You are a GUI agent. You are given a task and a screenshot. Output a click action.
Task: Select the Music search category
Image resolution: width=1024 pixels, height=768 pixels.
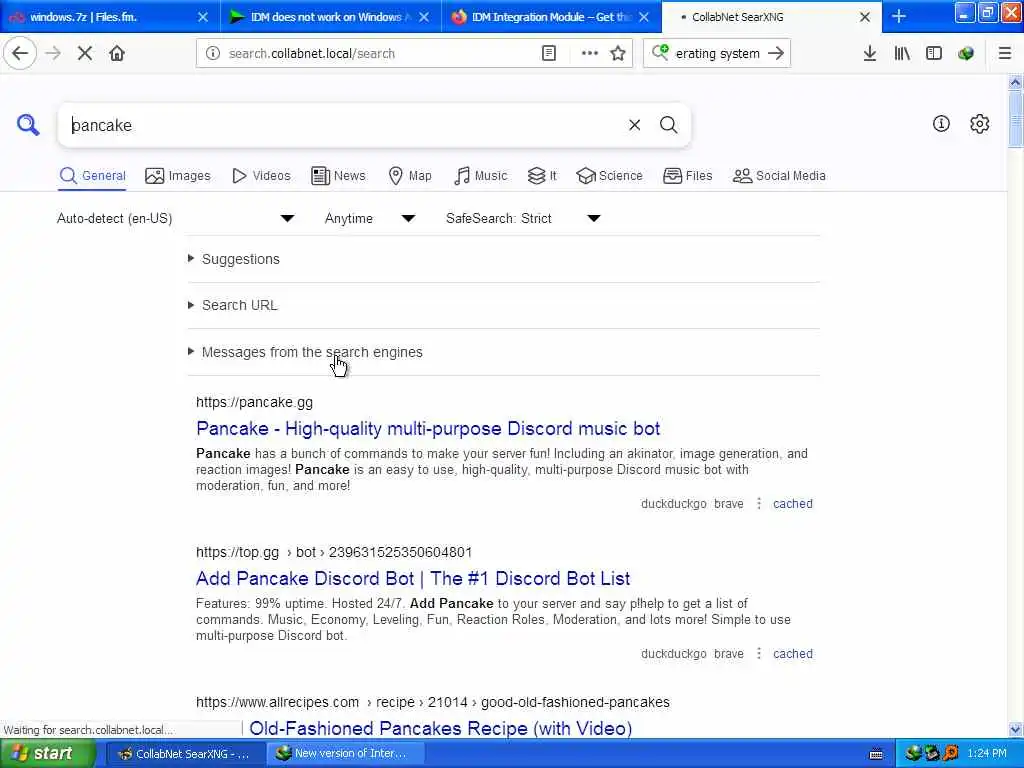point(480,176)
